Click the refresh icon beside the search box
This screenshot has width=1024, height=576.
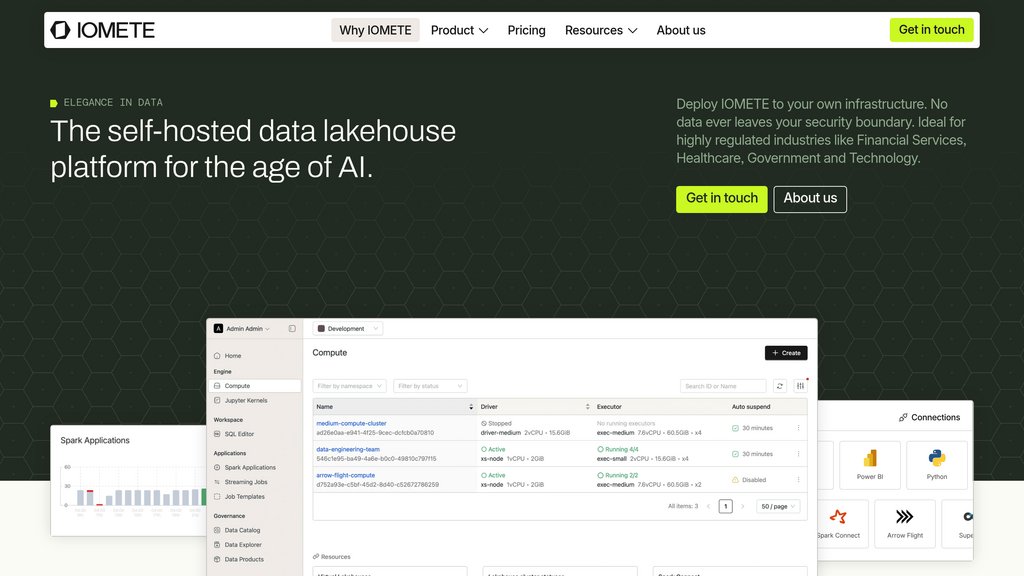(780, 386)
